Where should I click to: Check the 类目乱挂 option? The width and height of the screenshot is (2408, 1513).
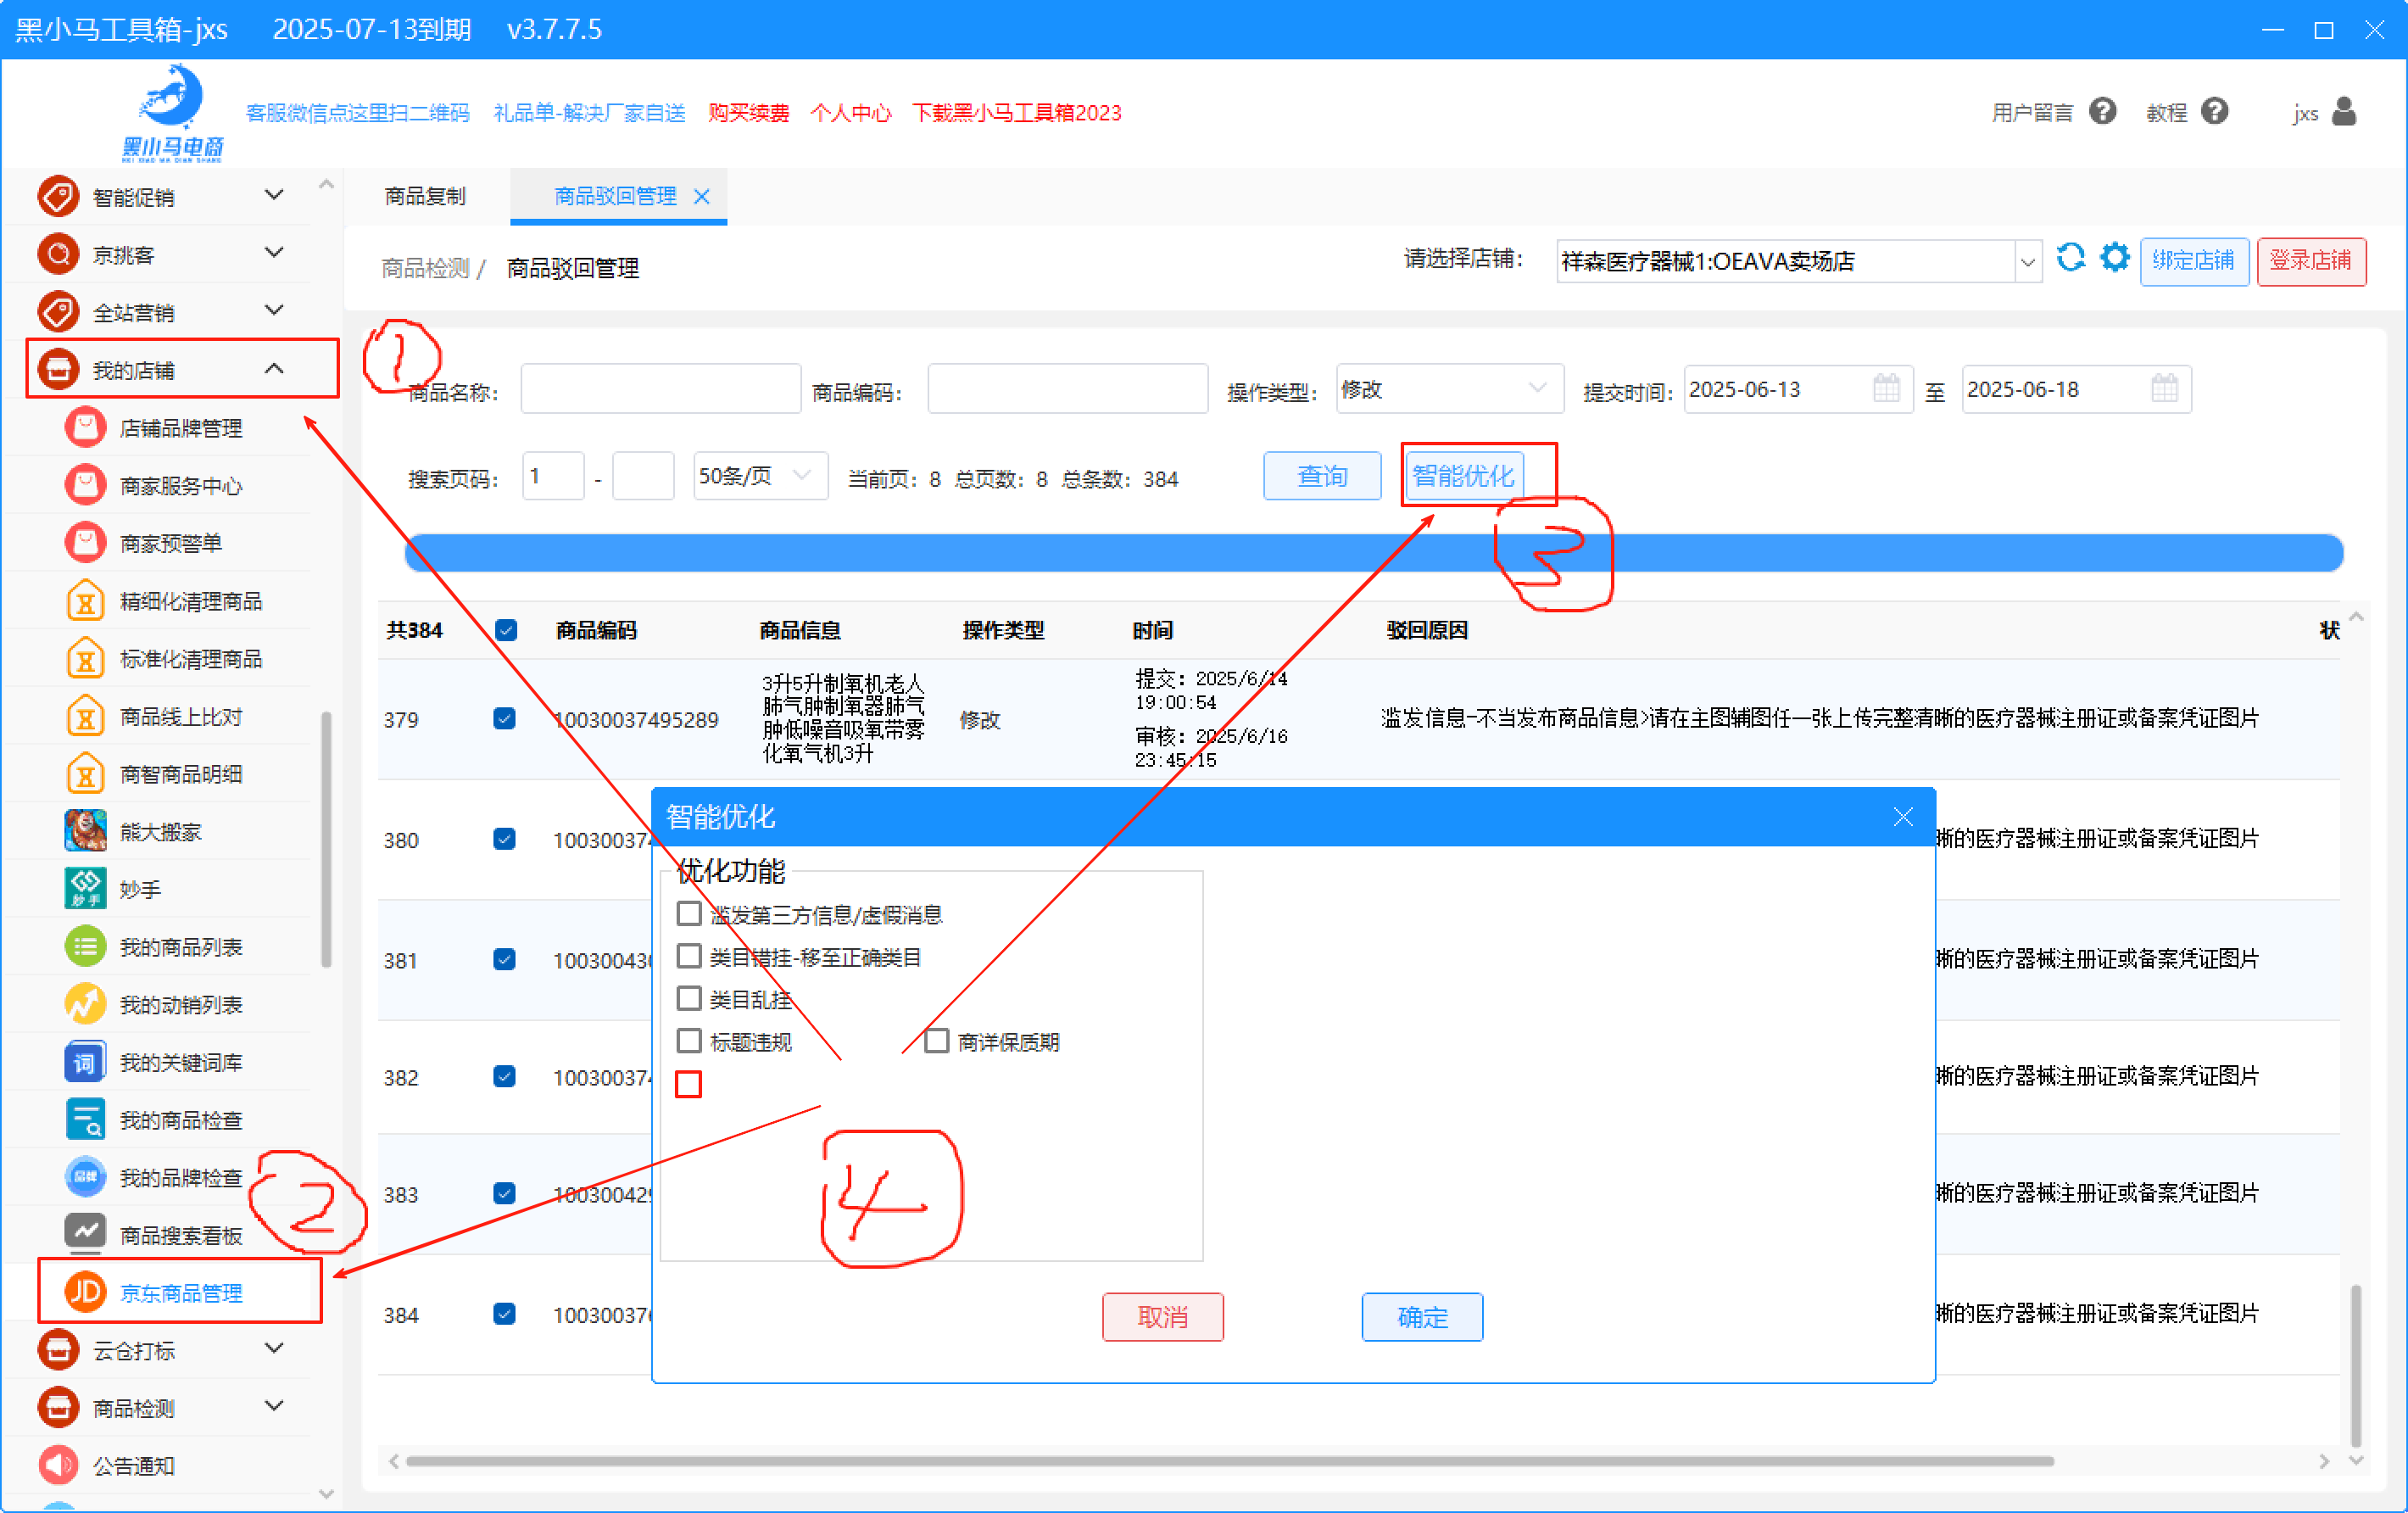[688, 998]
